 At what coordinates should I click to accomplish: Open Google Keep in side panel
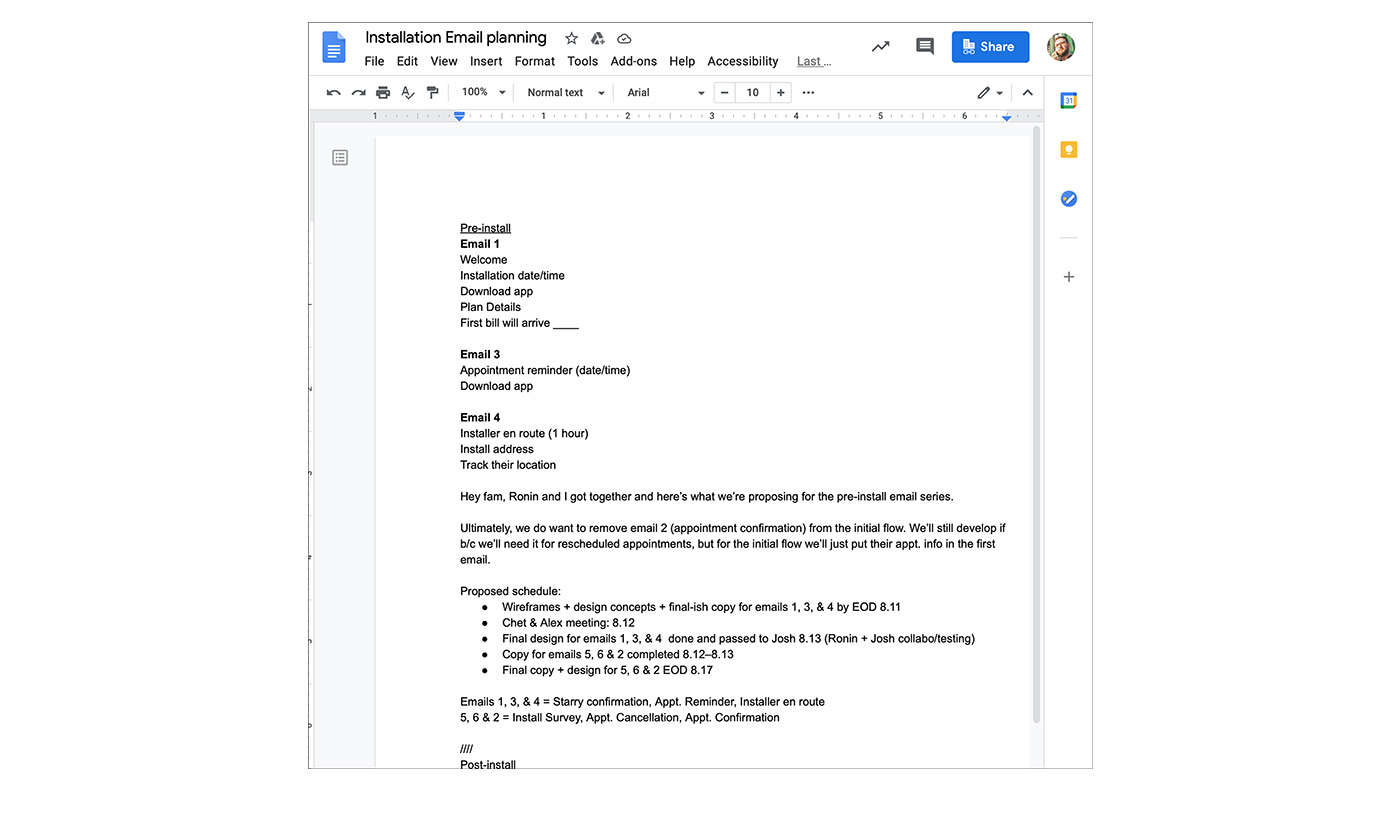(x=1068, y=150)
